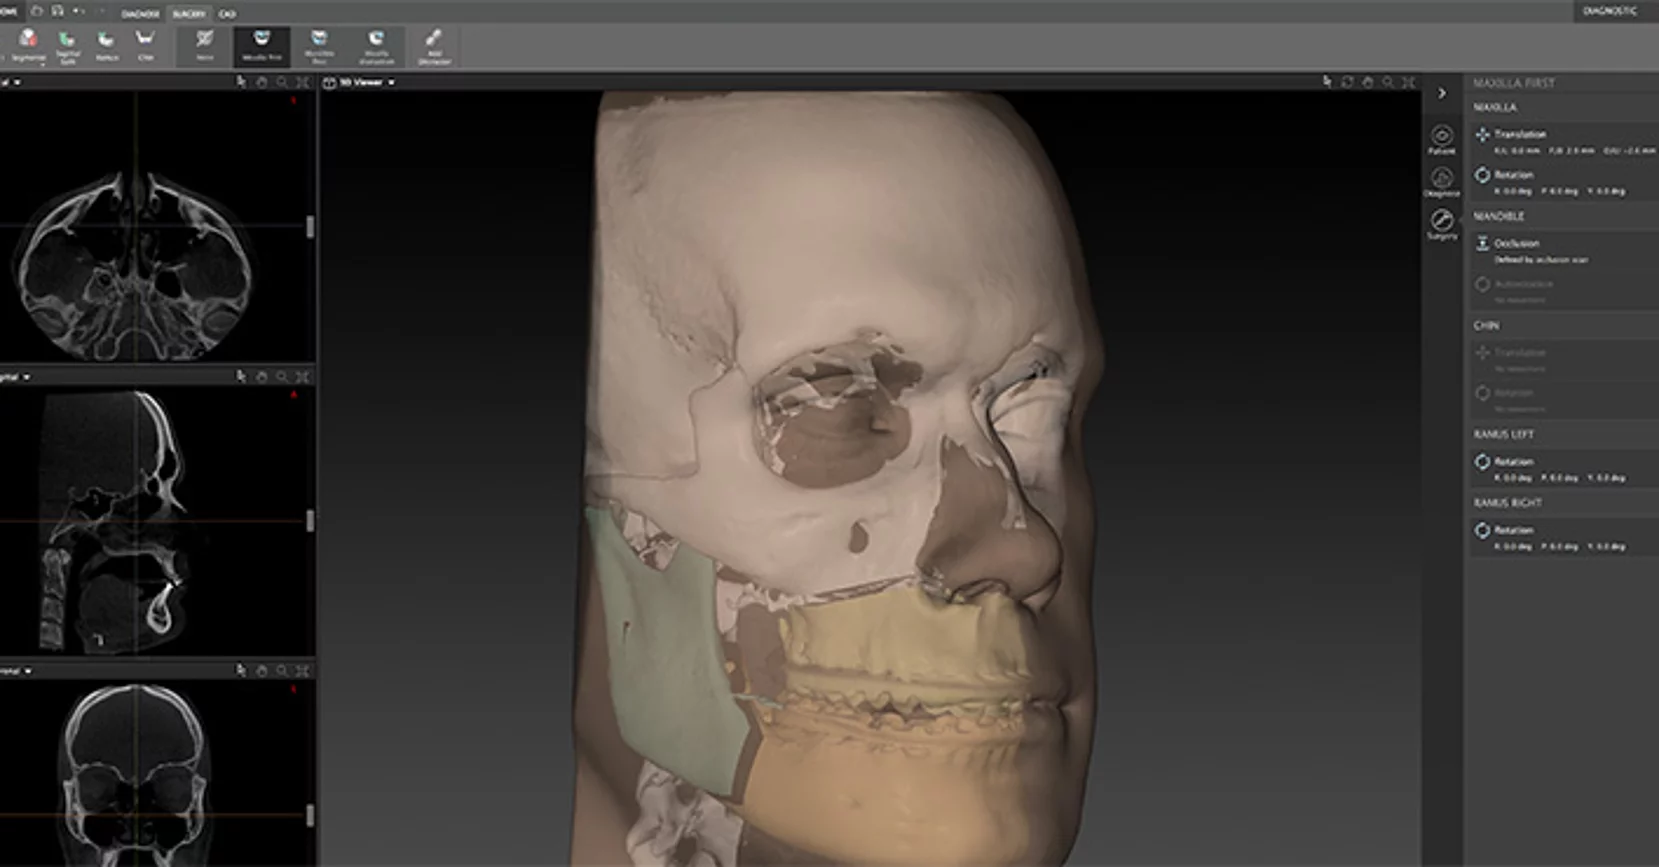Viewport: 1659px width, 867px height.
Task: Select zoom tool in sagittal view
Action: pos(282,377)
